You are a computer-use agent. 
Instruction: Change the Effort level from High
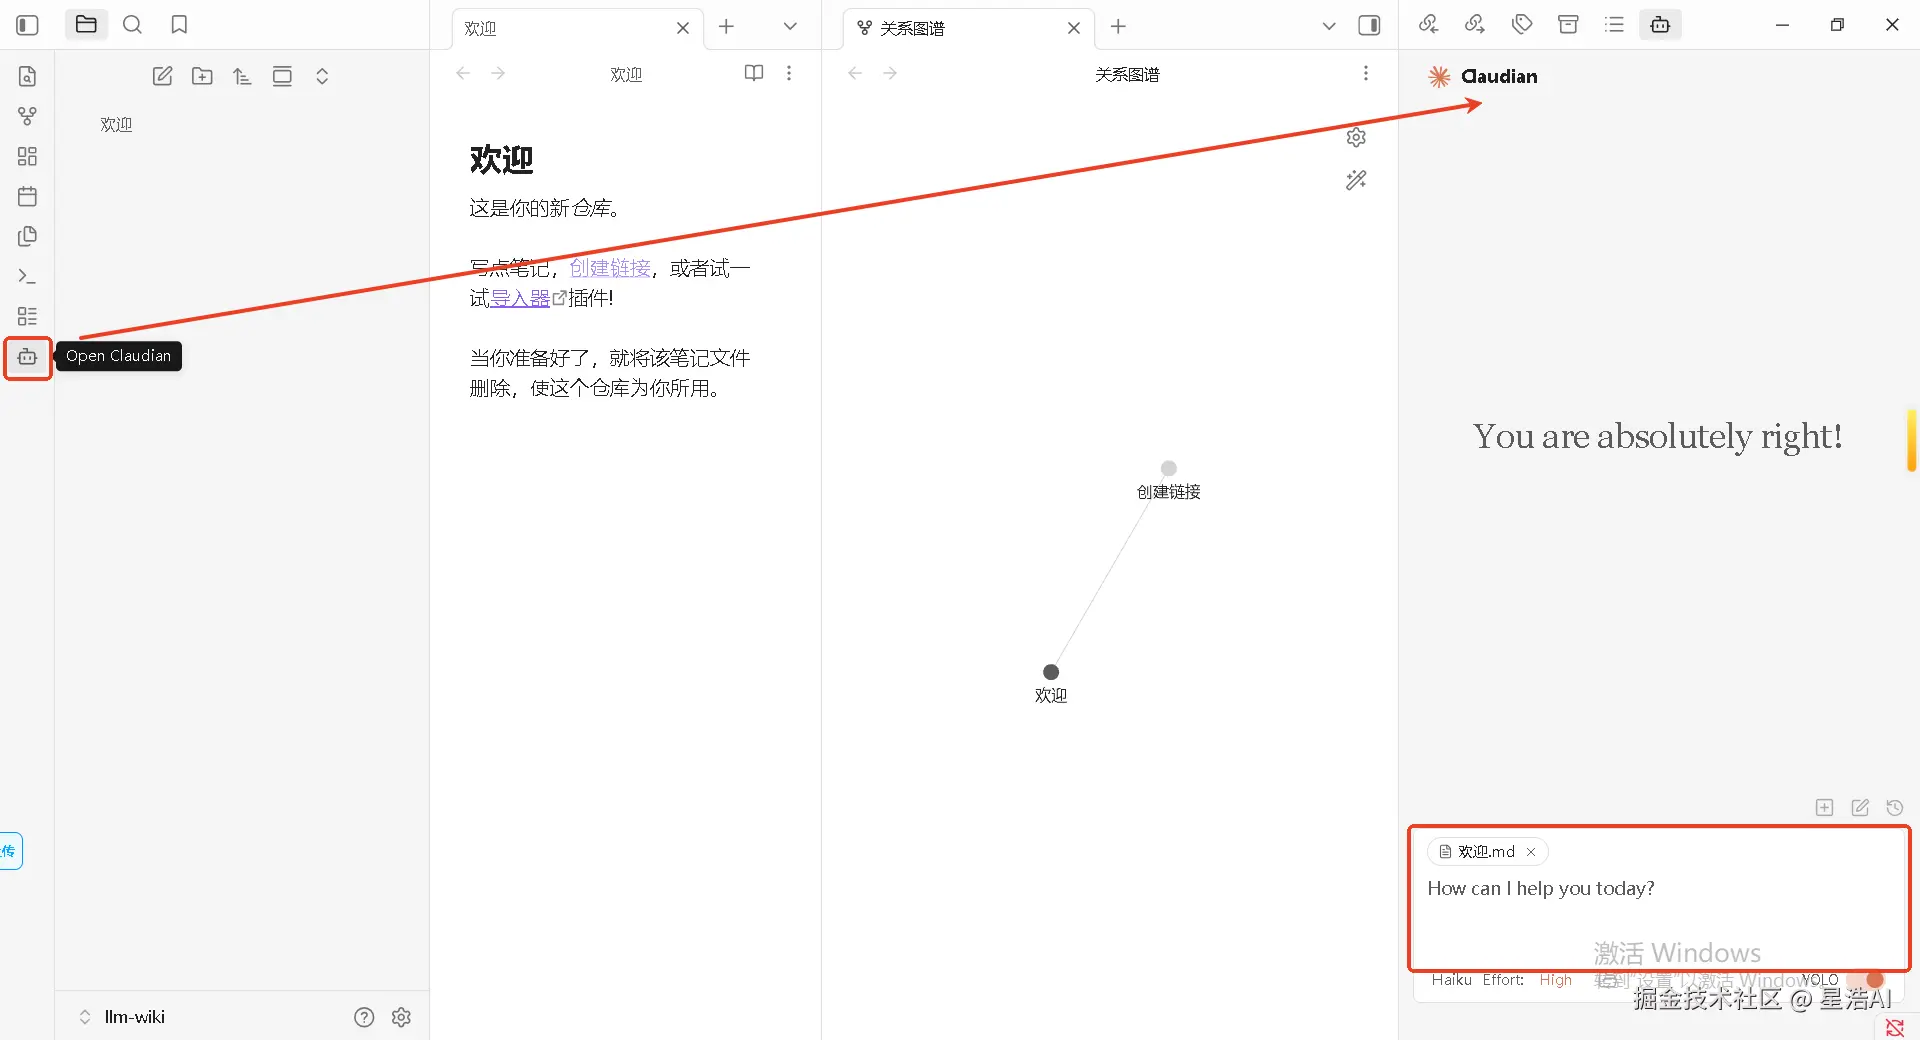click(x=1555, y=980)
